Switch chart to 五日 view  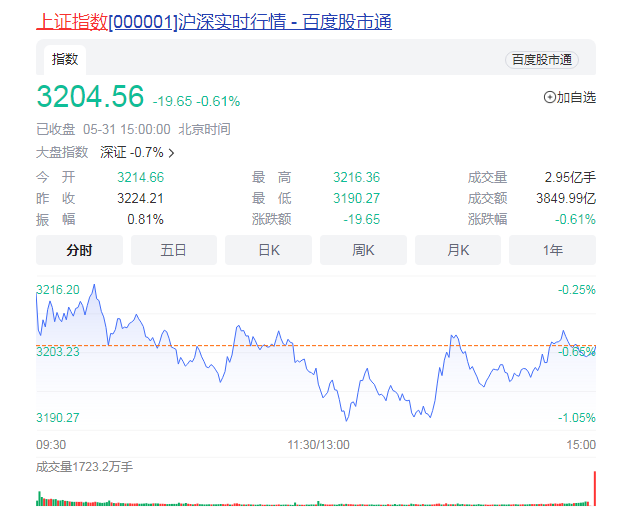coord(174,250)
